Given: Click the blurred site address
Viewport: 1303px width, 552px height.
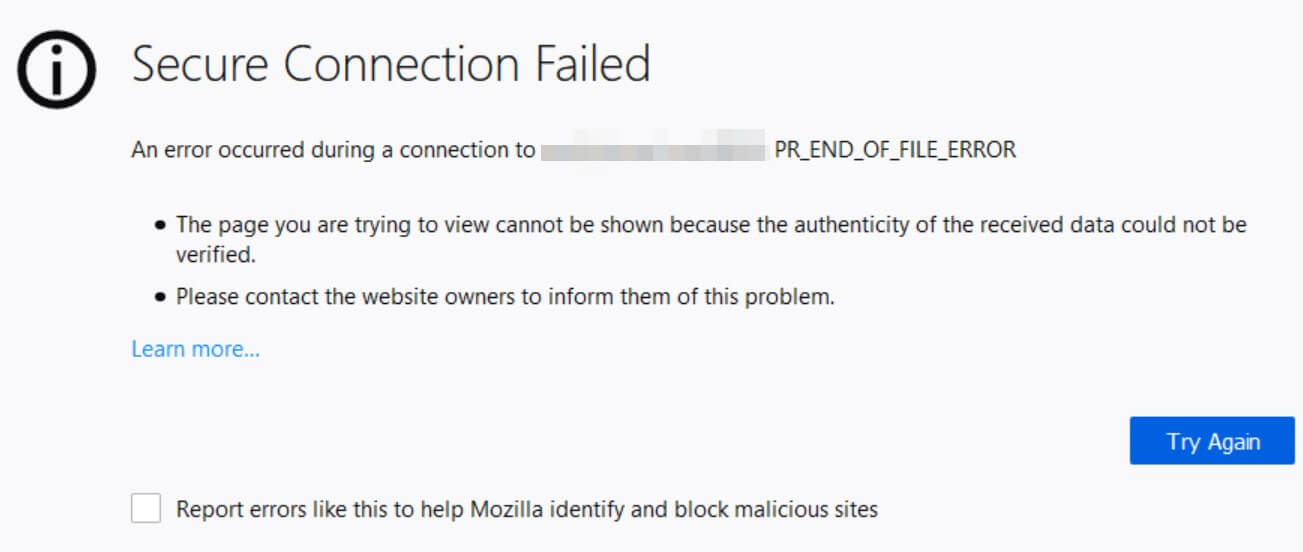Looking at the screenshot, I should tap(653, 151).
